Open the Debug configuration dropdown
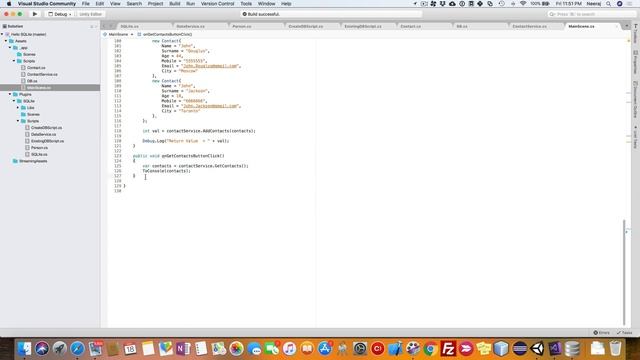The height and width of the screenshot is (360, 640). click(60, 14)
